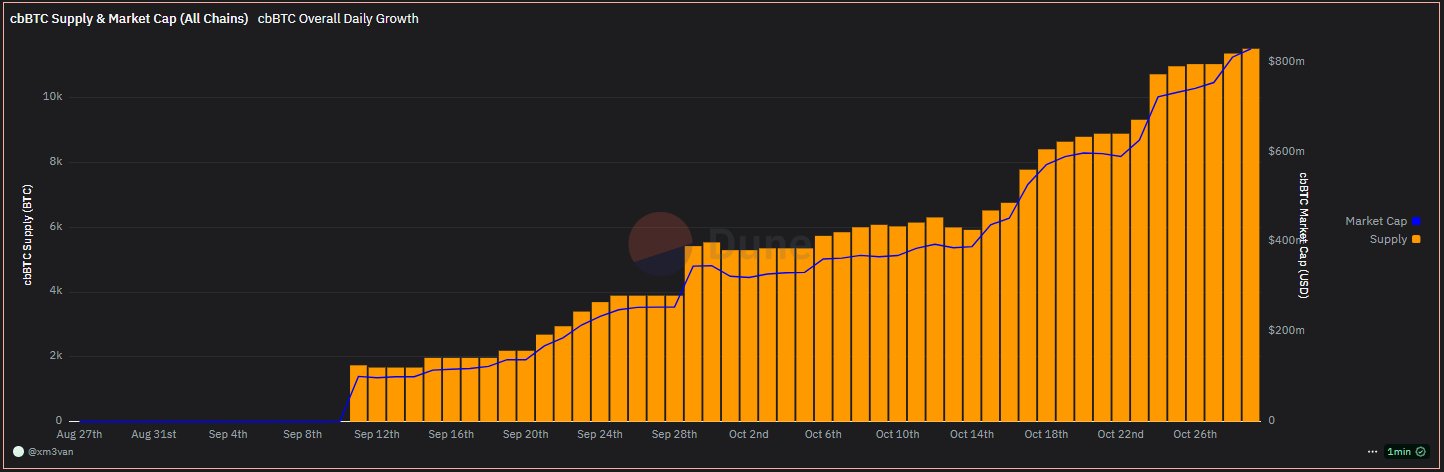
Task: Open the cbBTC Supply & Market Cap title
Action: click(x=129, y=19)
